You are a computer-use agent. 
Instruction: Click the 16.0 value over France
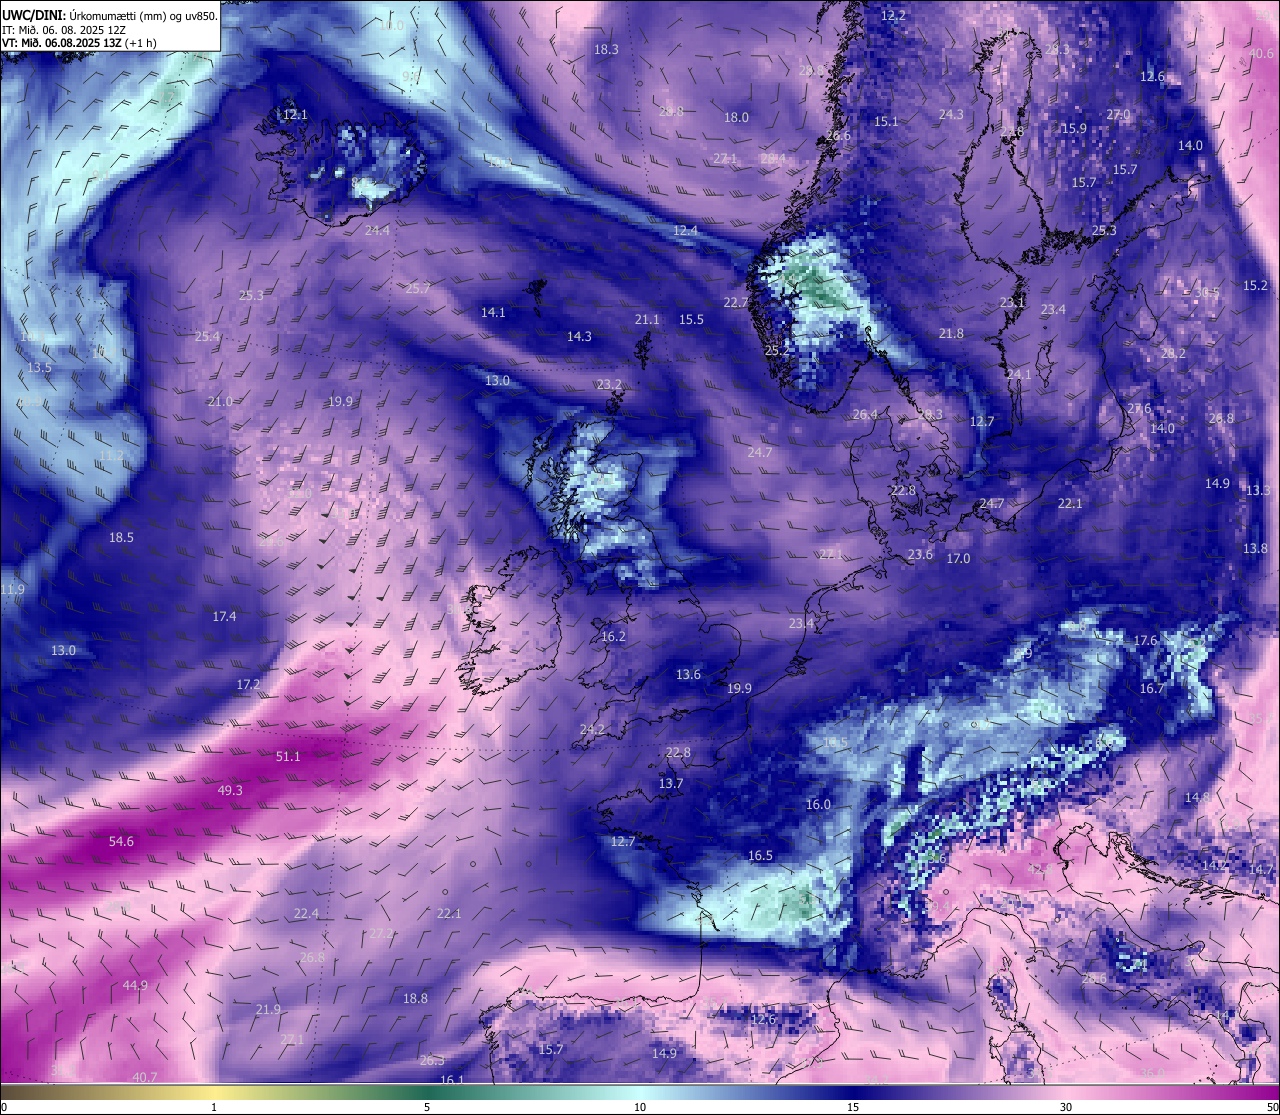point(818,804)
